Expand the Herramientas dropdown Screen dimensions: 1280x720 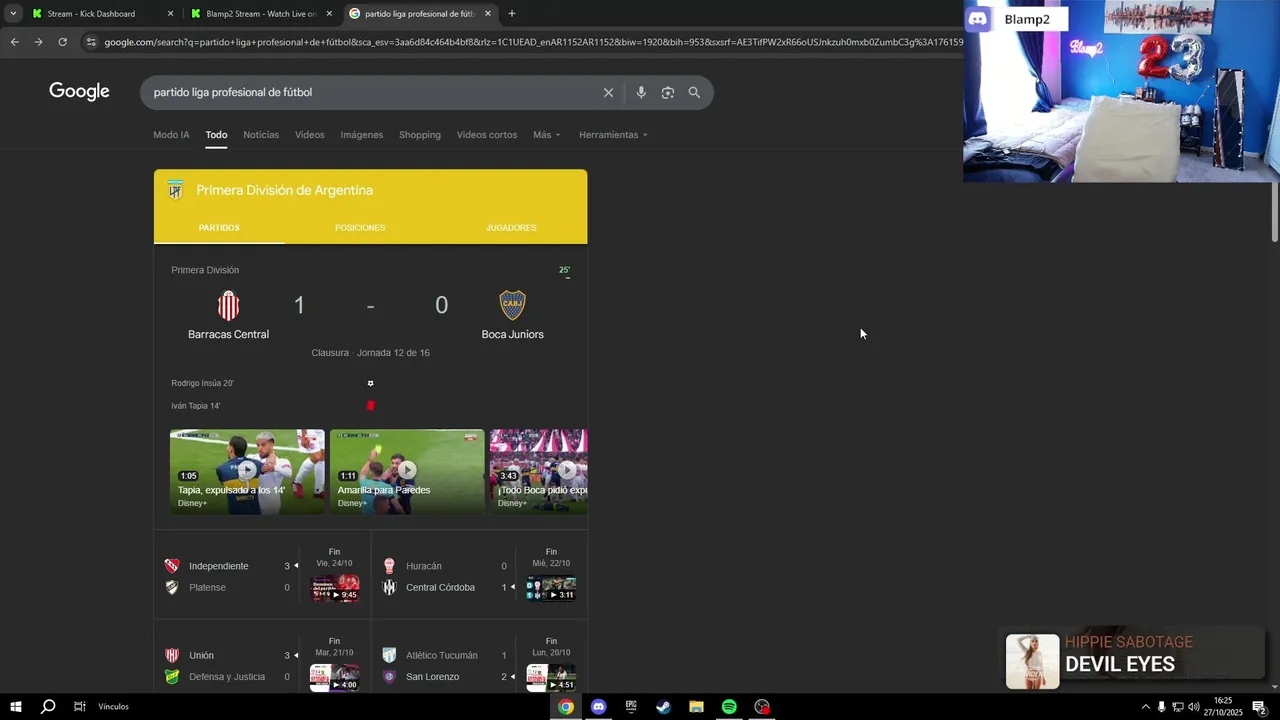coord(613,135)
